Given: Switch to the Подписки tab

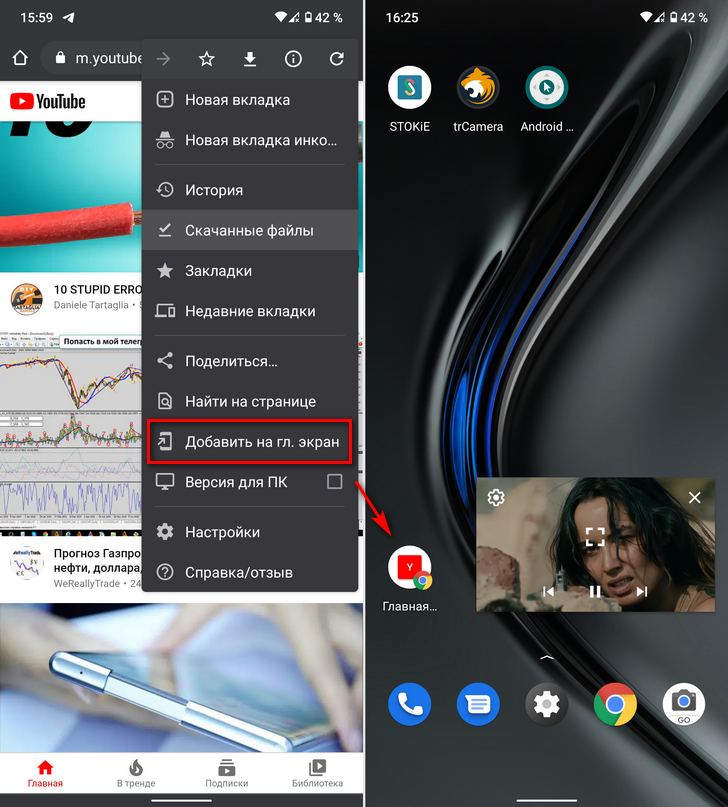Looking at the screenshot, I should (x=226, y=775).
